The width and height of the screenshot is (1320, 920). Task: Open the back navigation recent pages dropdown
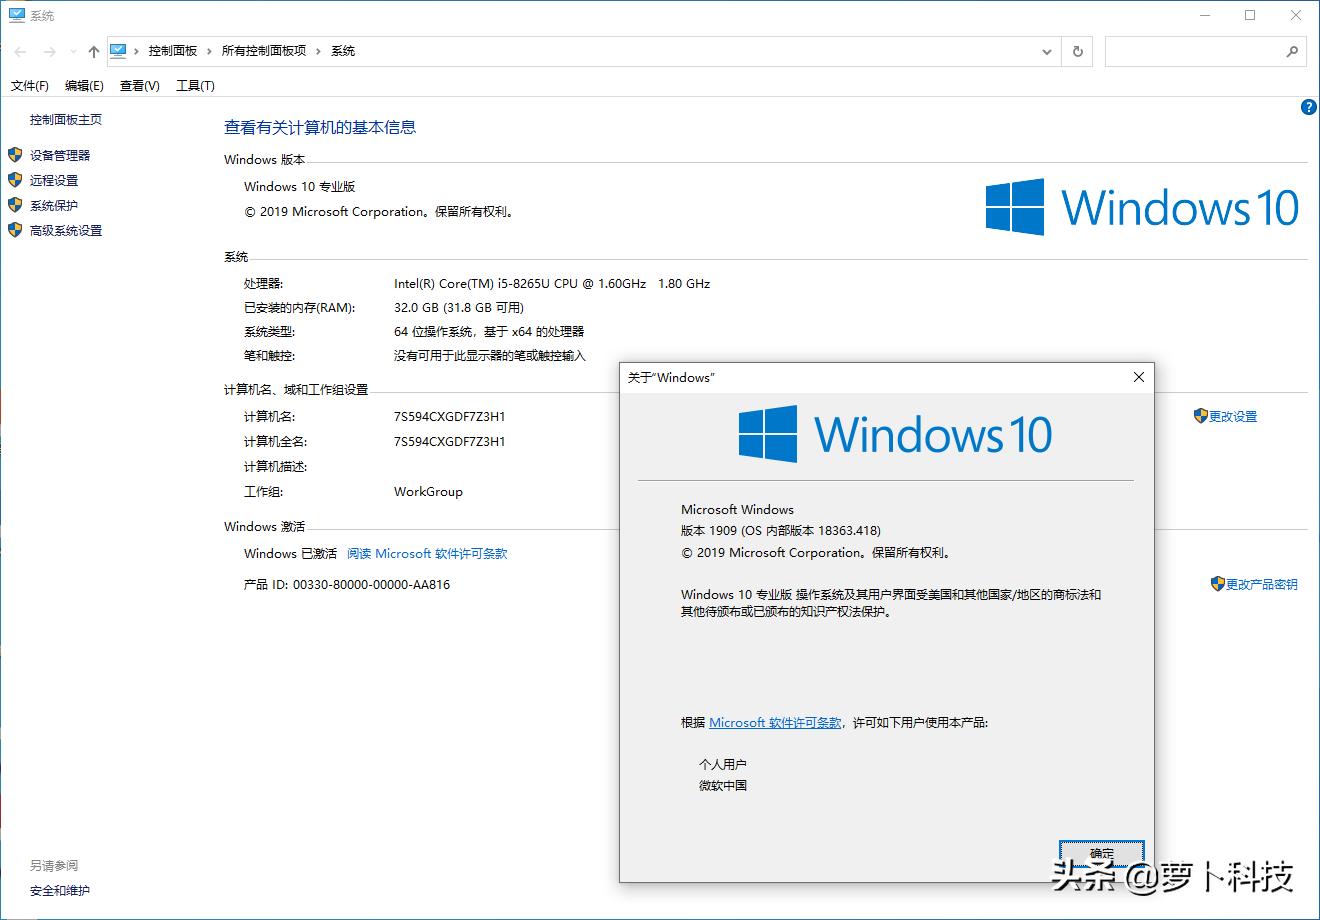[x=71, y=51]
